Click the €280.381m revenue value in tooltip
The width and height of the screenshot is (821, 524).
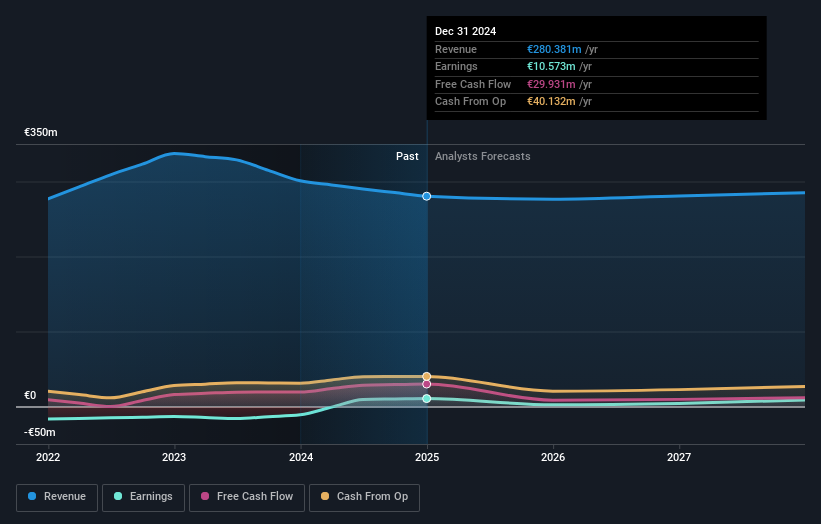pyautogui.click(x=554, y=49)
